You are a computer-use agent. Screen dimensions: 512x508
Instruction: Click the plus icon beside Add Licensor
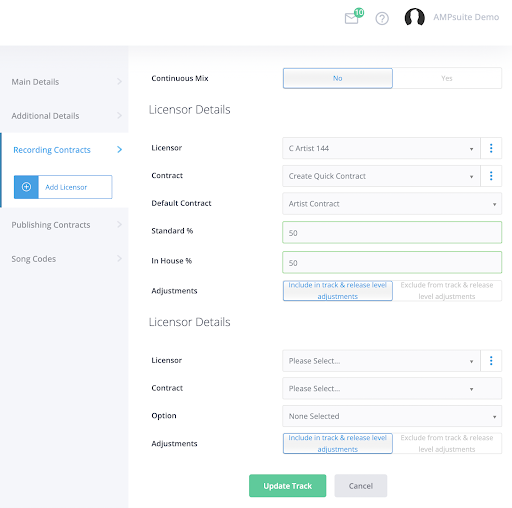click(26, 187)
